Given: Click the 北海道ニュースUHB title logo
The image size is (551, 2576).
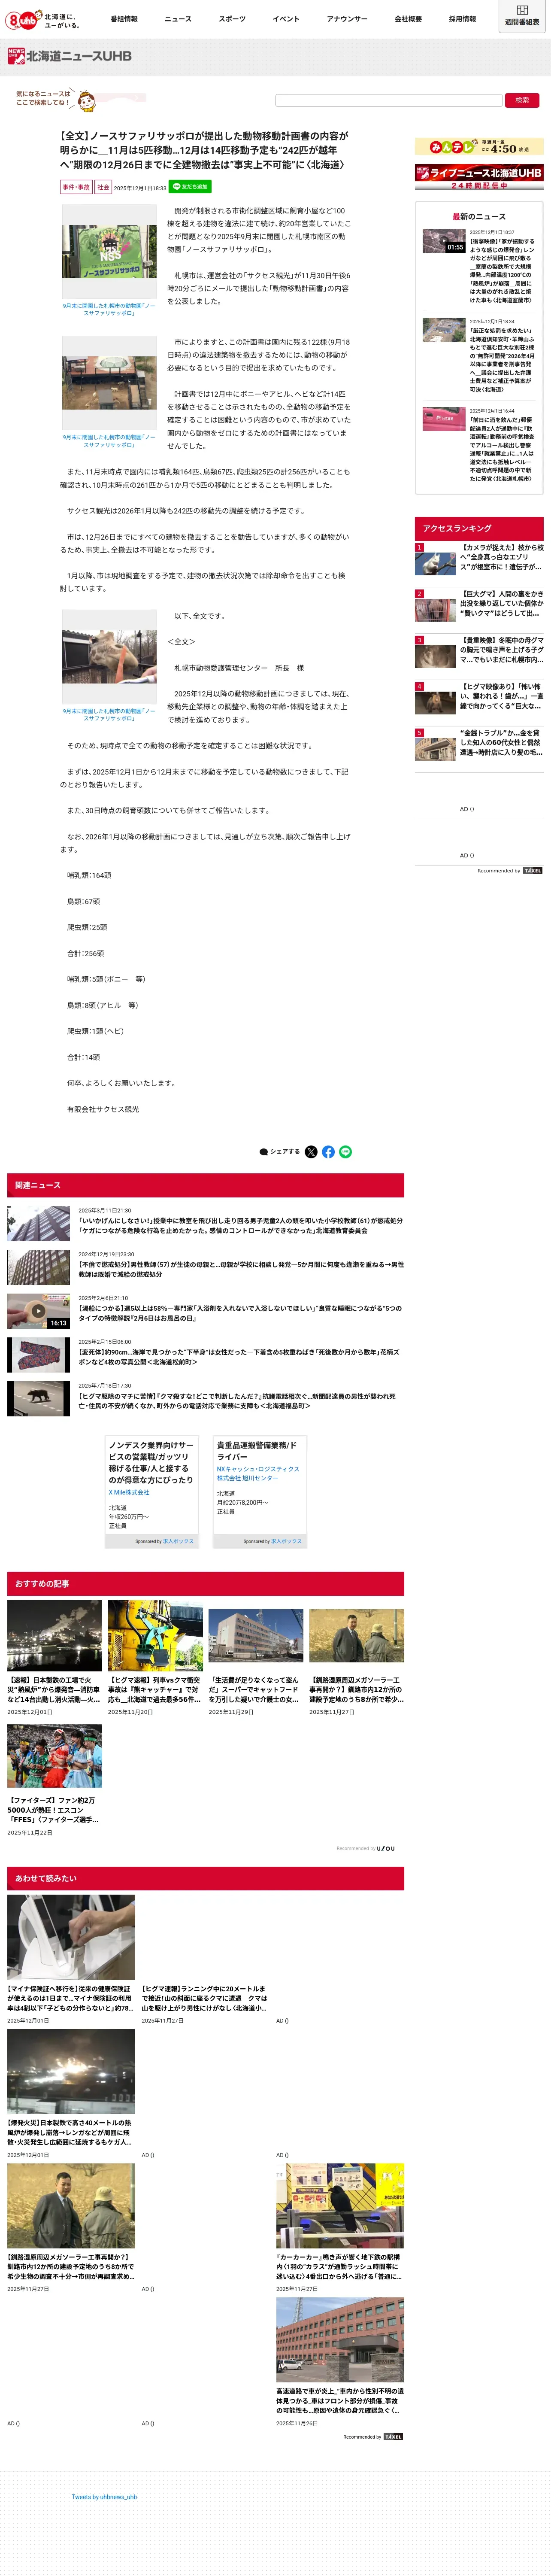Looking at the screenshot, I should click(x=70, y=56).
